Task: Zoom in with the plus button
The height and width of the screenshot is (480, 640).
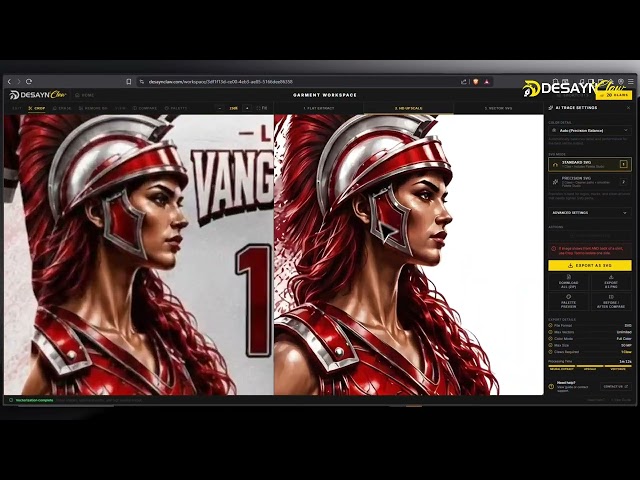Action: tap(247, 108)
